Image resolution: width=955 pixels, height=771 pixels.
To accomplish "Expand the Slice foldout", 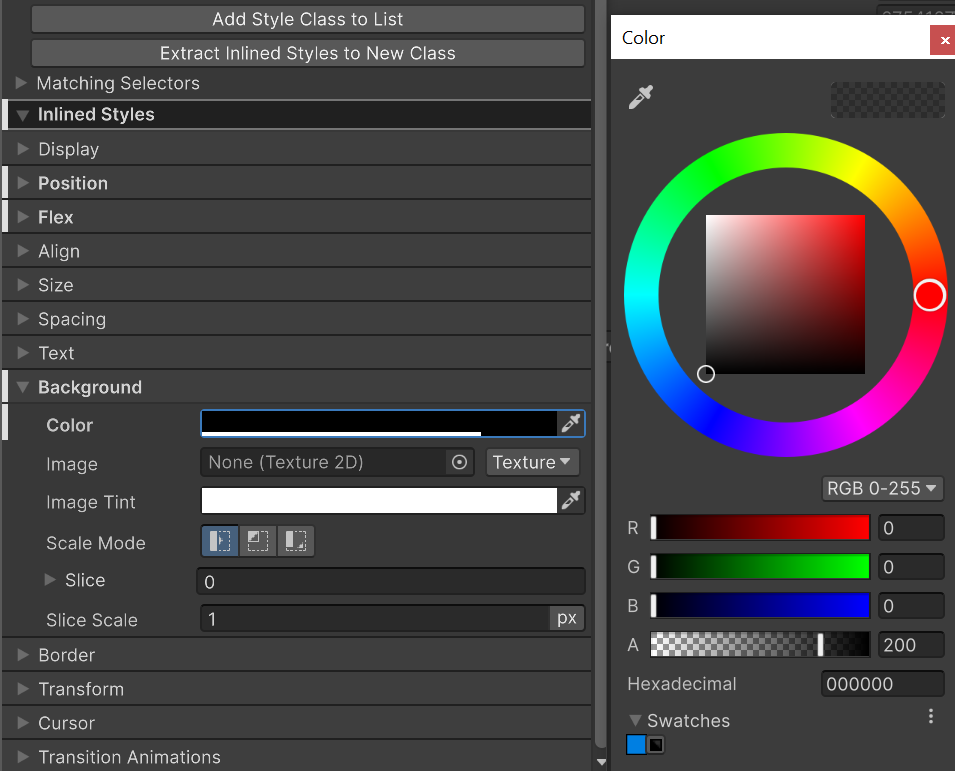I will pos(51,580).
